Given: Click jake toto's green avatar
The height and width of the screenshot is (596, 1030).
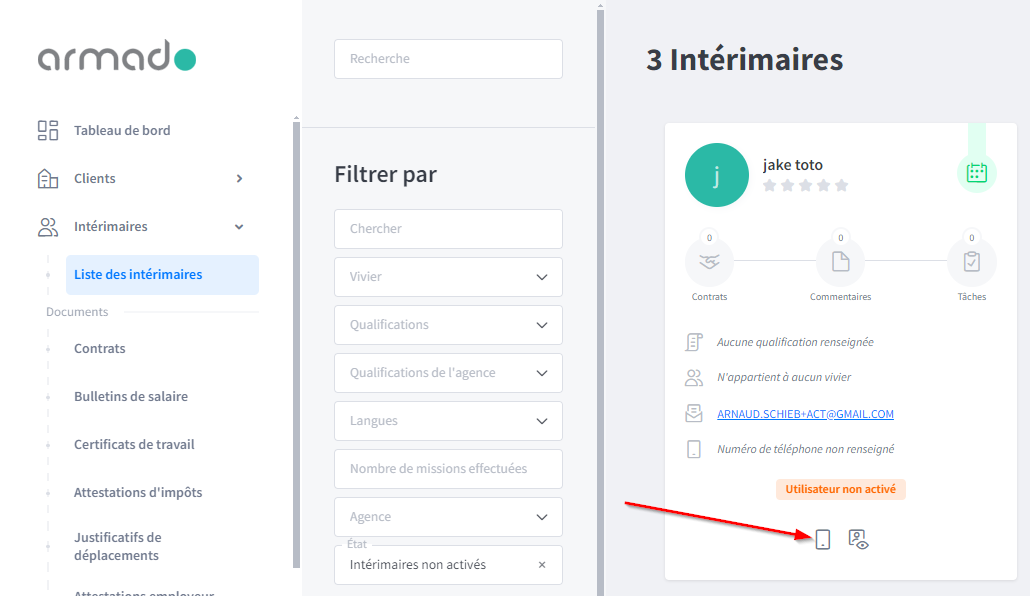Looking at the screenshot, I should coord(717,175).
